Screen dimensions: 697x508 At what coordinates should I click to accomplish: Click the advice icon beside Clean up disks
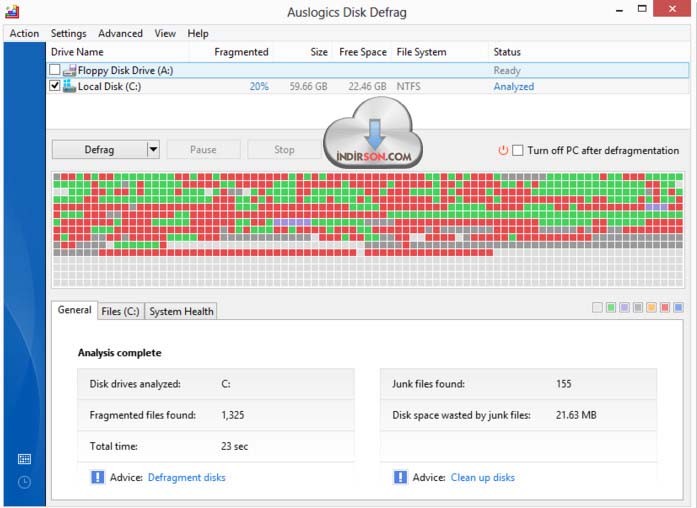(x=400, y=477)
